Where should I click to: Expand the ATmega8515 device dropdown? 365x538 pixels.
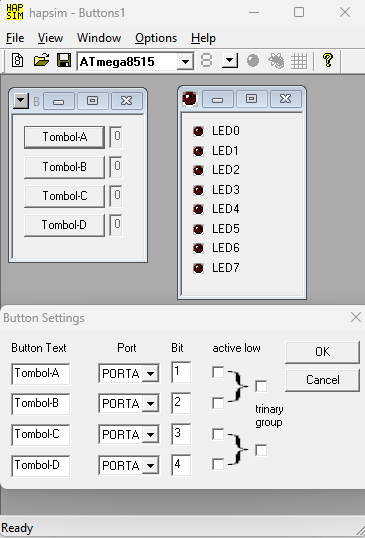(185, 62)
